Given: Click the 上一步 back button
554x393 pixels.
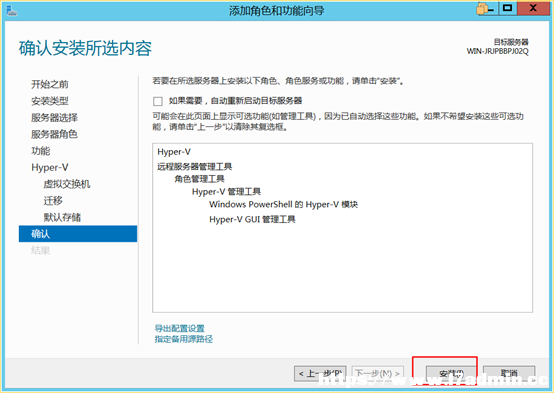Looking at the screenshot, I should 320,373.
